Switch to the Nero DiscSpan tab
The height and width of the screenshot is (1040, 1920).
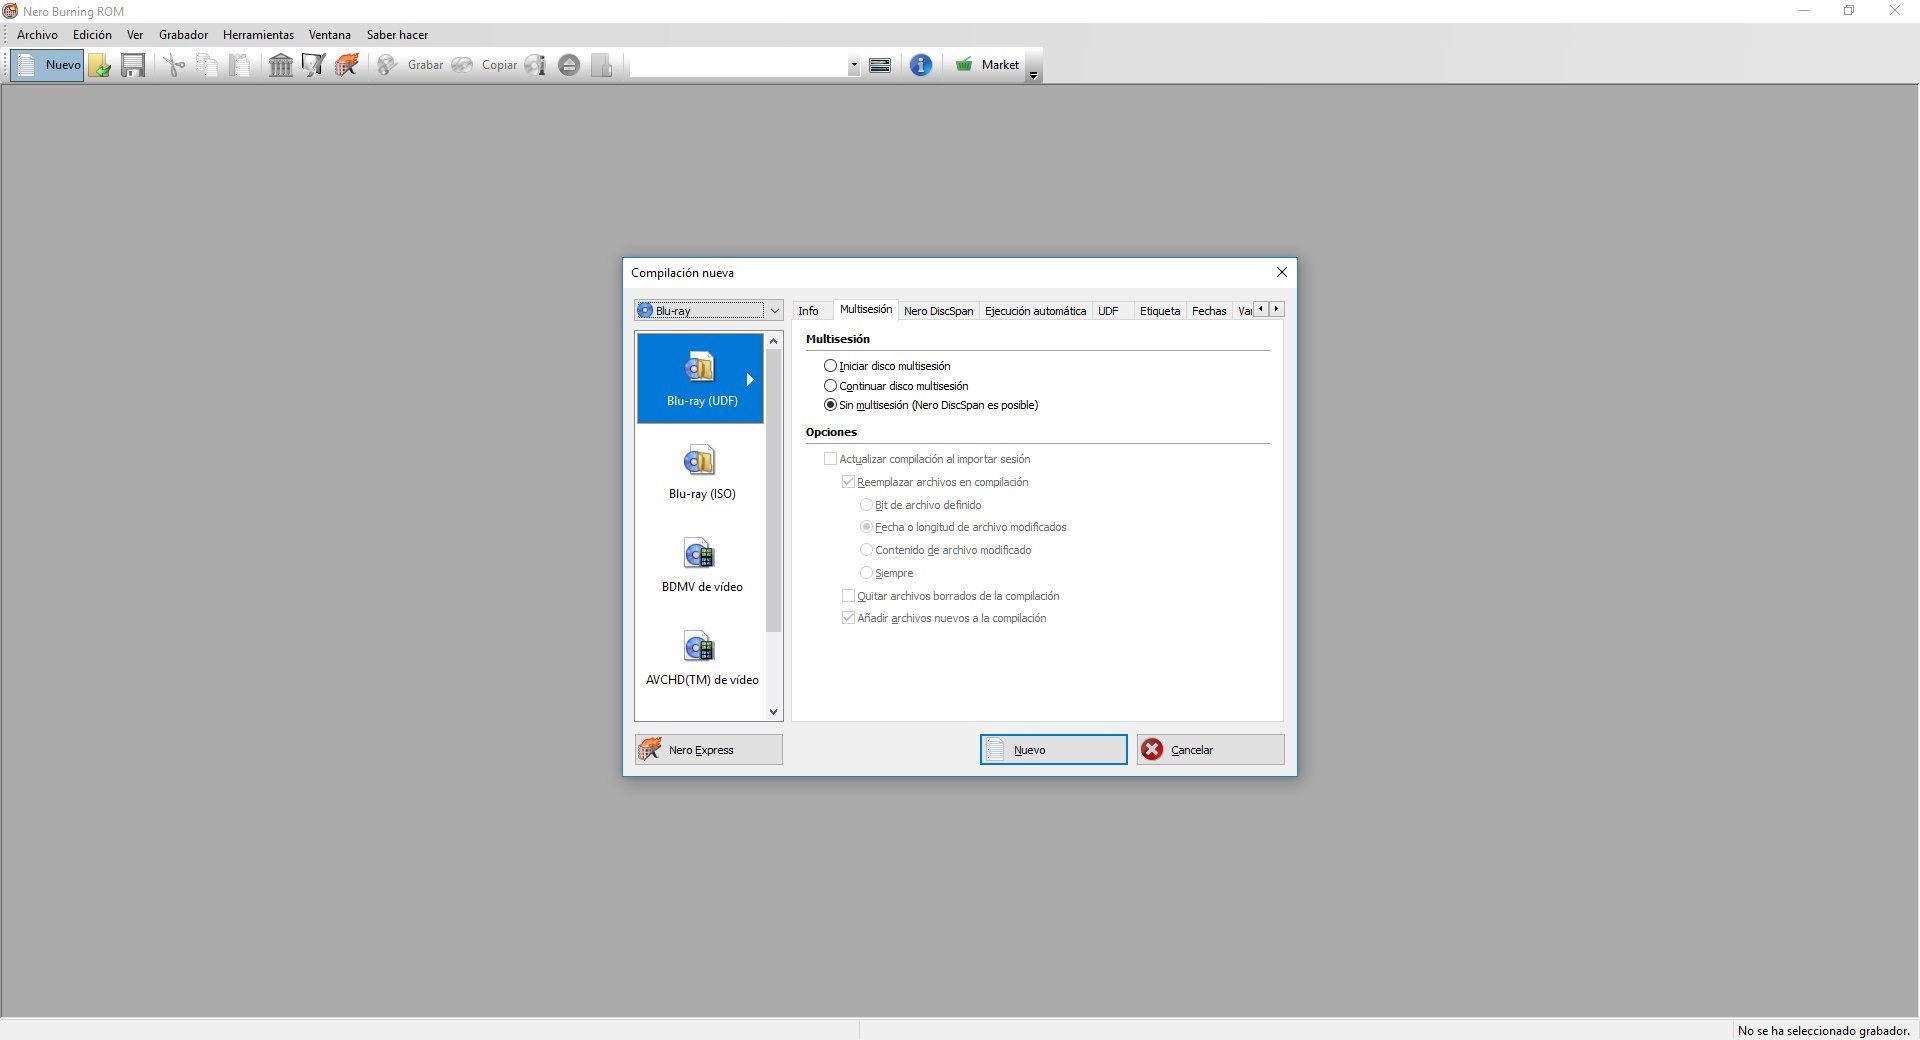(938, 311)
